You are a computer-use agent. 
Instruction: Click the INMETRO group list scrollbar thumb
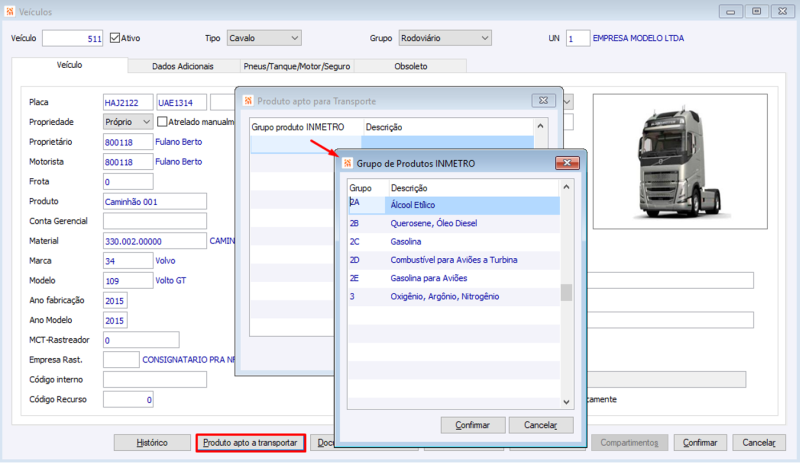coord(566,293)
